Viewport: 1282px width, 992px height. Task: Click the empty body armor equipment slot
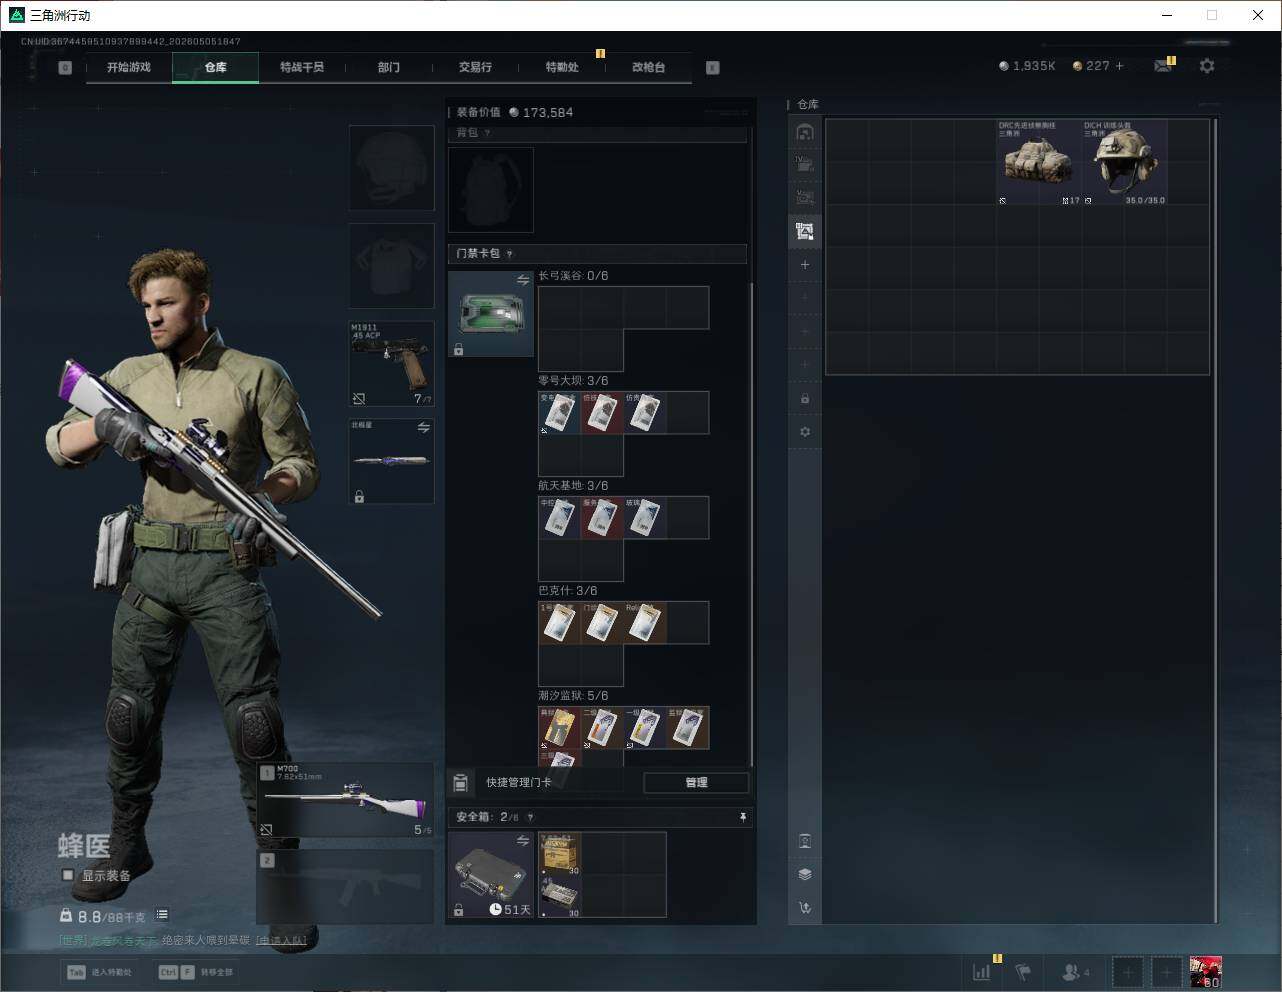tap(391, 266)
